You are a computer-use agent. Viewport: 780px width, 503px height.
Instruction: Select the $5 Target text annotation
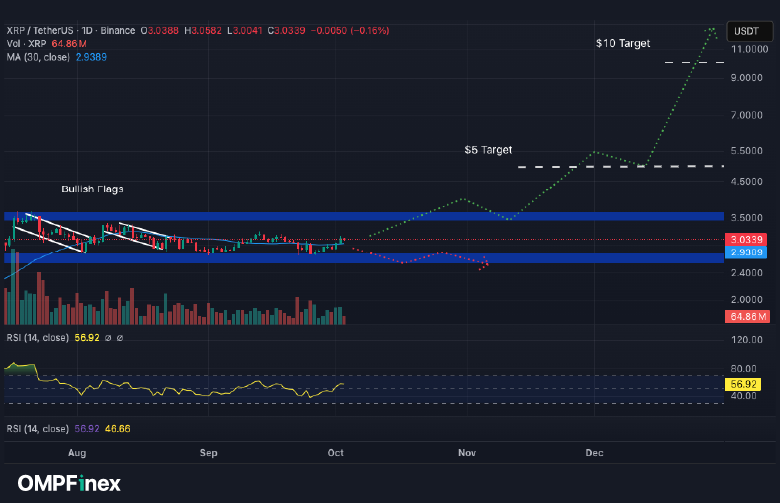(x=488, y=150)
